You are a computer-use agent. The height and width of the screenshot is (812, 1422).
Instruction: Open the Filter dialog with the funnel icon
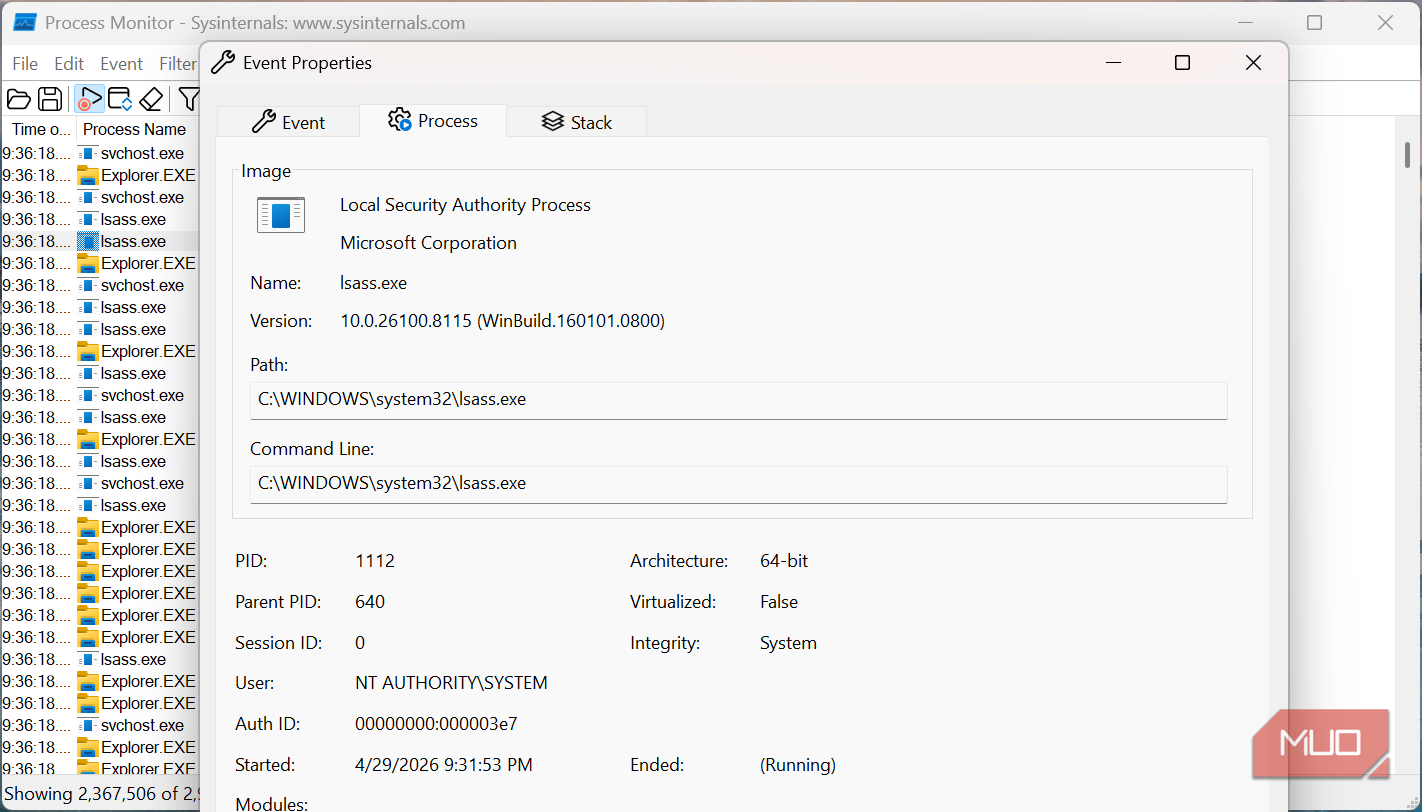coord(189,98)
